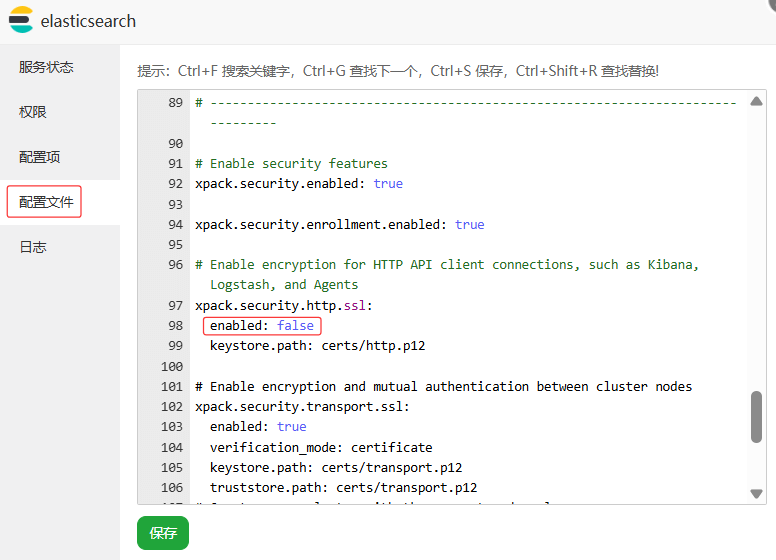Select the 配置项 sidebar tab
Screen dimensions: 776x560
[40, 157]
